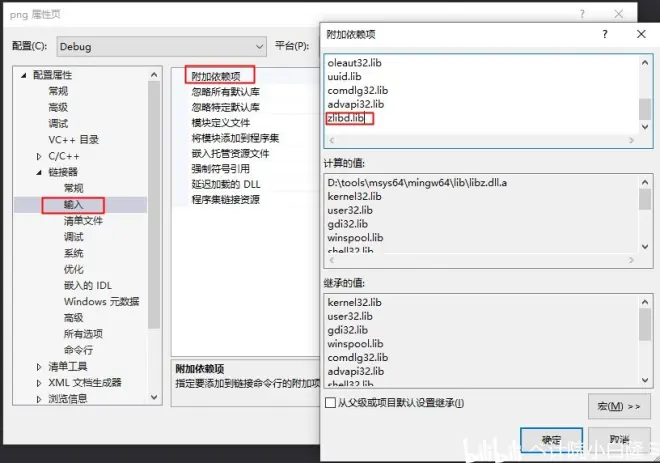Click the 取消 button
The height and width of the screenshot is (463, 660).
(619, 440)
